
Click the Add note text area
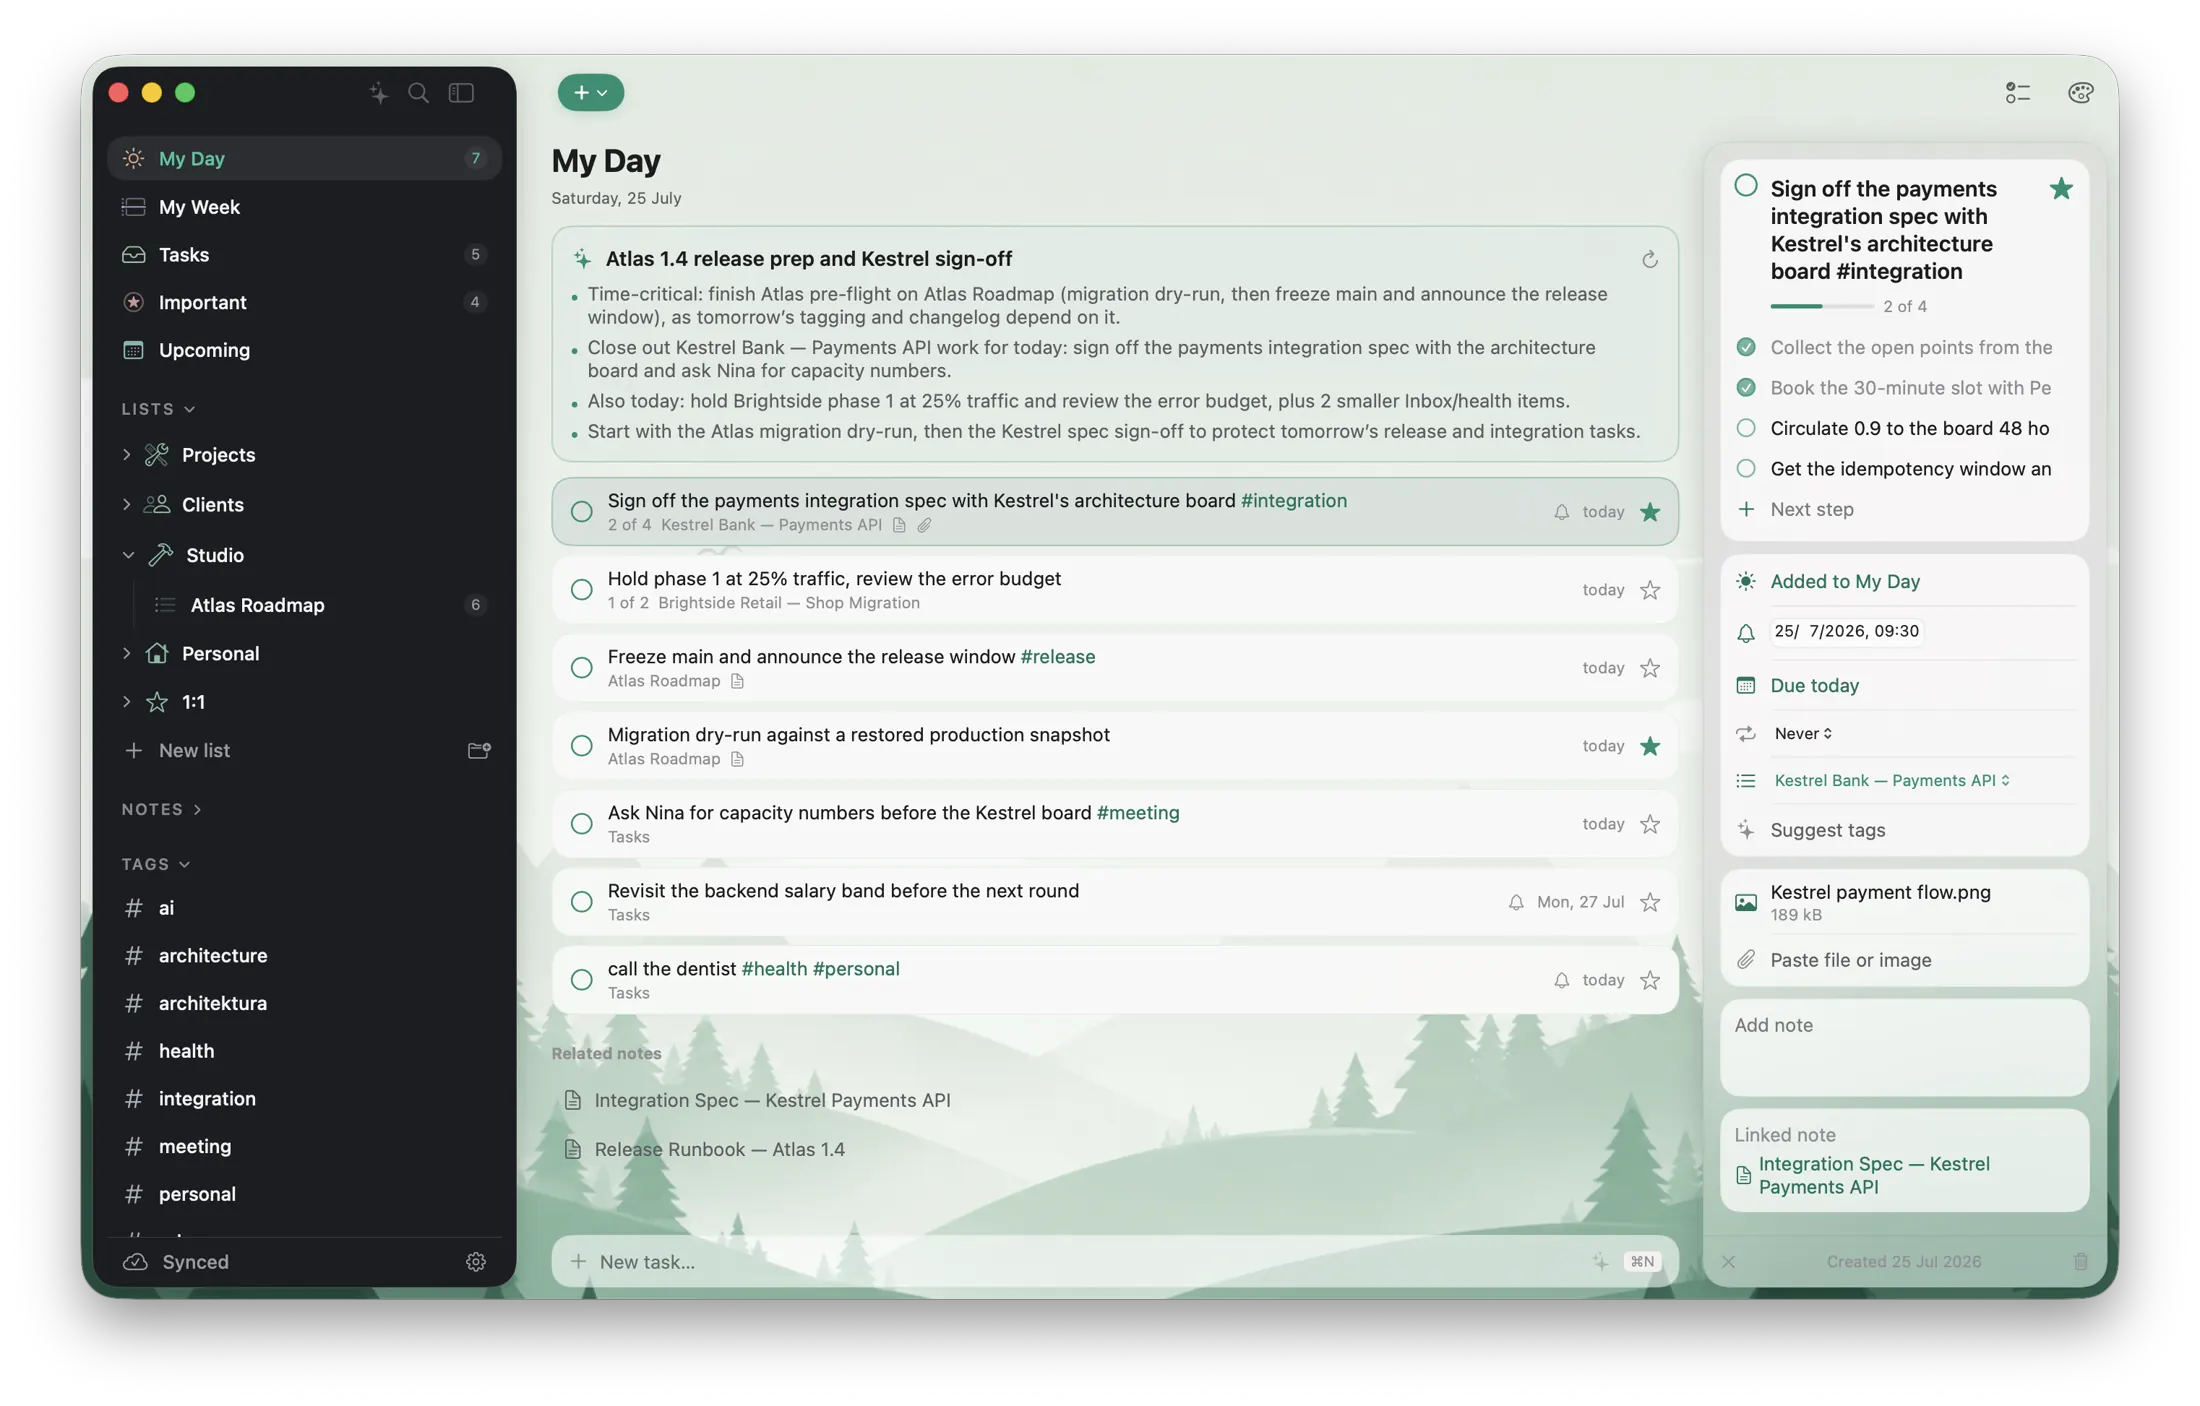(1904, 1048)
